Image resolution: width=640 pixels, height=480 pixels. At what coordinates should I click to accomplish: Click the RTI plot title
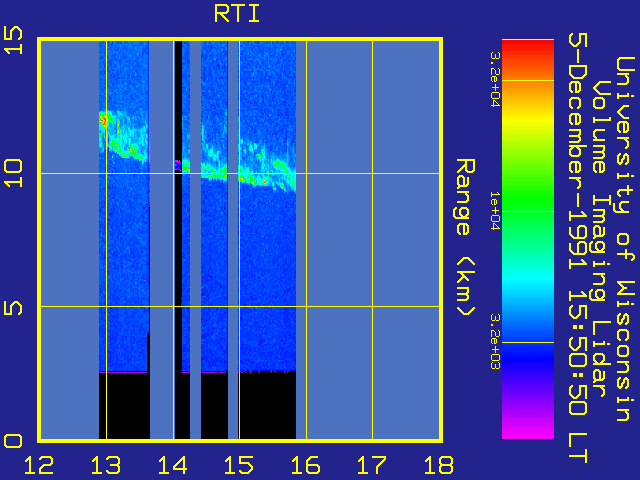(237, 14)
